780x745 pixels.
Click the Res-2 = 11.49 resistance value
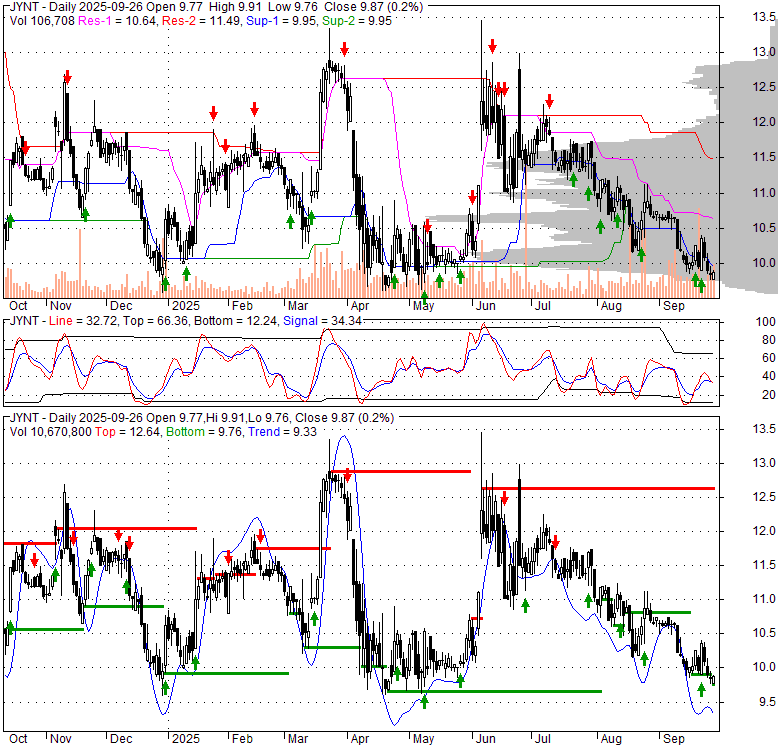pos(201,21)
